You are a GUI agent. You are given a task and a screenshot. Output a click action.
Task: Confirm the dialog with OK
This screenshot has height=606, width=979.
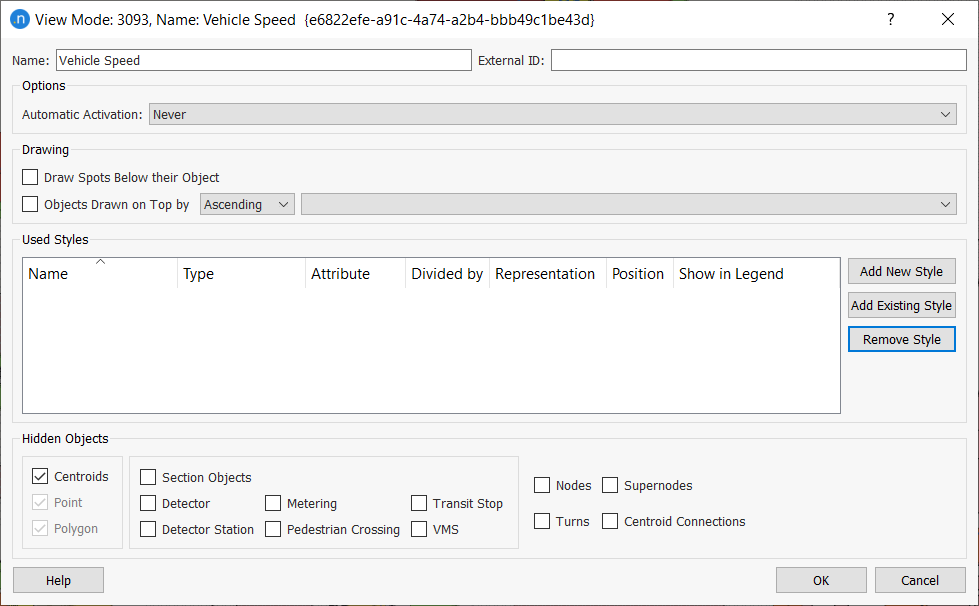[x=821, y=581]
